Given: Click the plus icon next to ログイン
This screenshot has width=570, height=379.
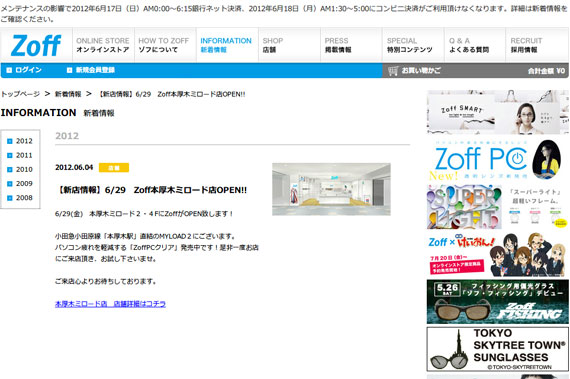Looking at the screenshot, I should [9, 70].
